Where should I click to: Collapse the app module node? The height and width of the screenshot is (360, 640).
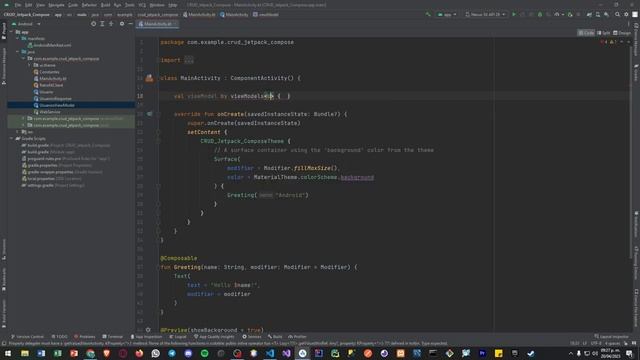click(x=12, y=32)
